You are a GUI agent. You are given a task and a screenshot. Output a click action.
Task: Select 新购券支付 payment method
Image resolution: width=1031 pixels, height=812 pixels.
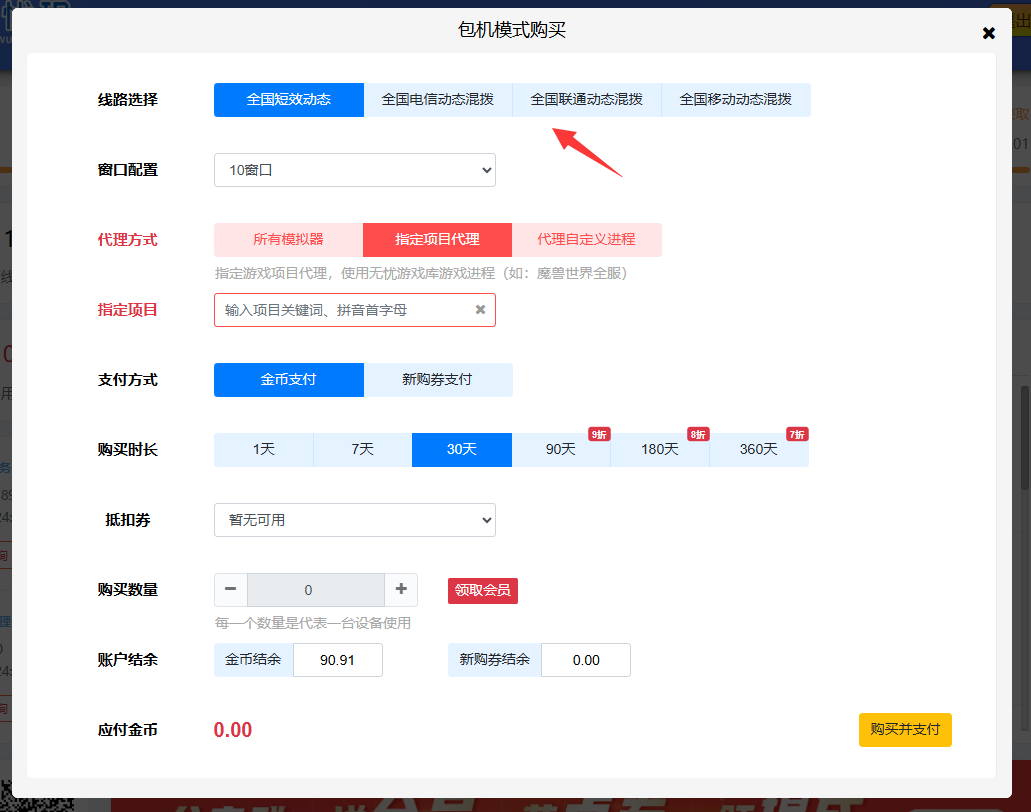438,380
